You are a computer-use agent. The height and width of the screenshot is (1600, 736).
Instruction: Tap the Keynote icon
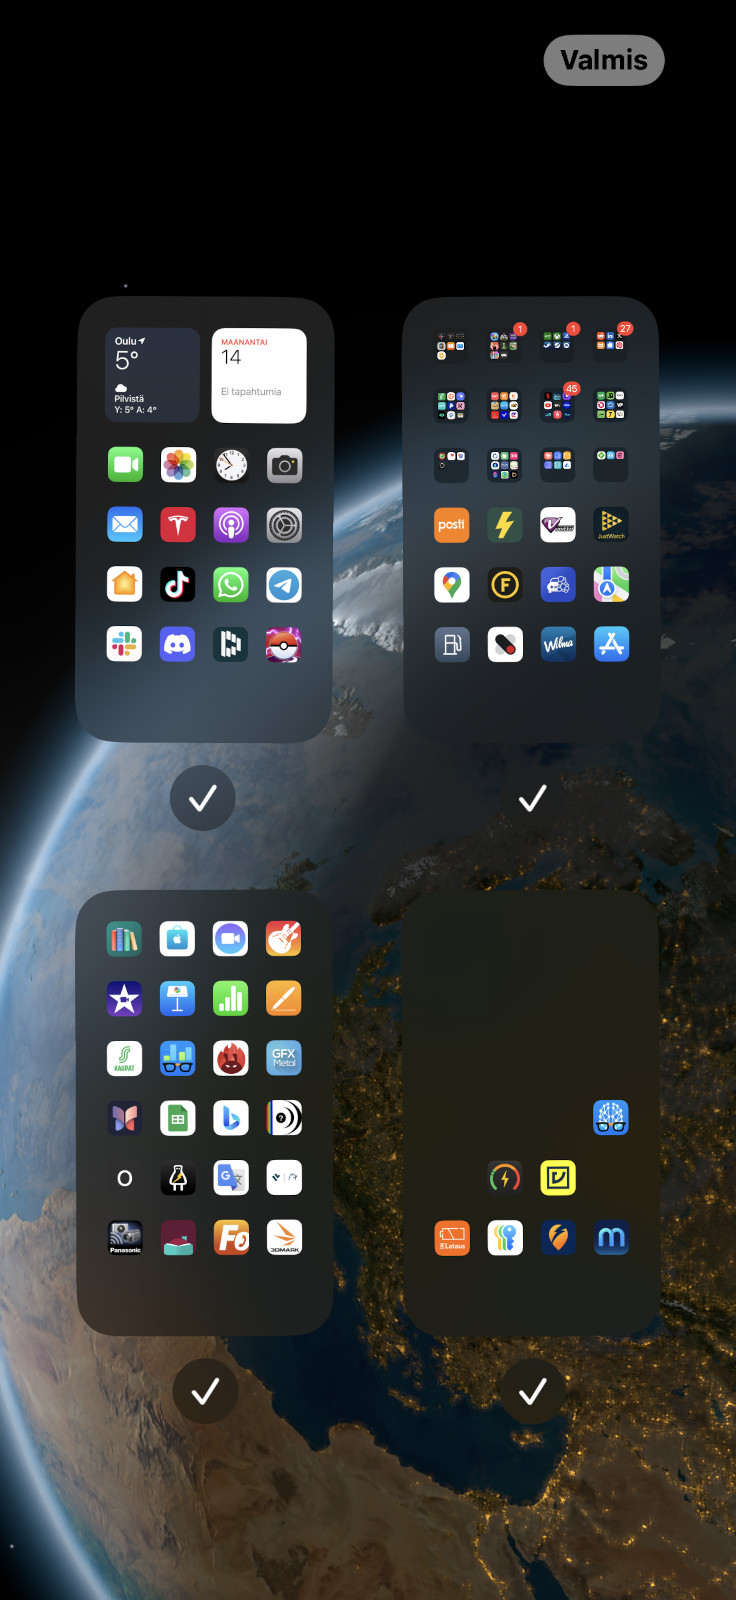(177, 998)
